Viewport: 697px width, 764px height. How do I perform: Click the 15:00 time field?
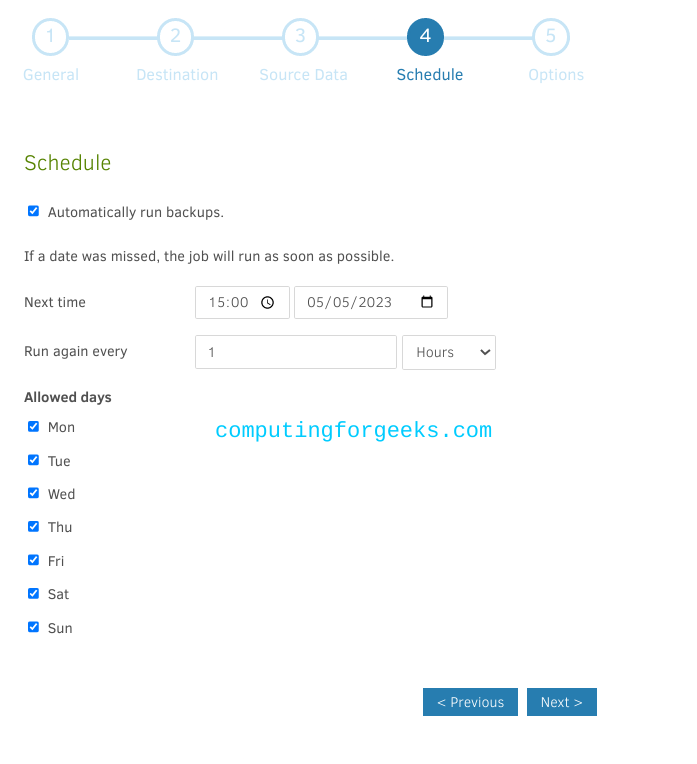click(x=242, y=303)
